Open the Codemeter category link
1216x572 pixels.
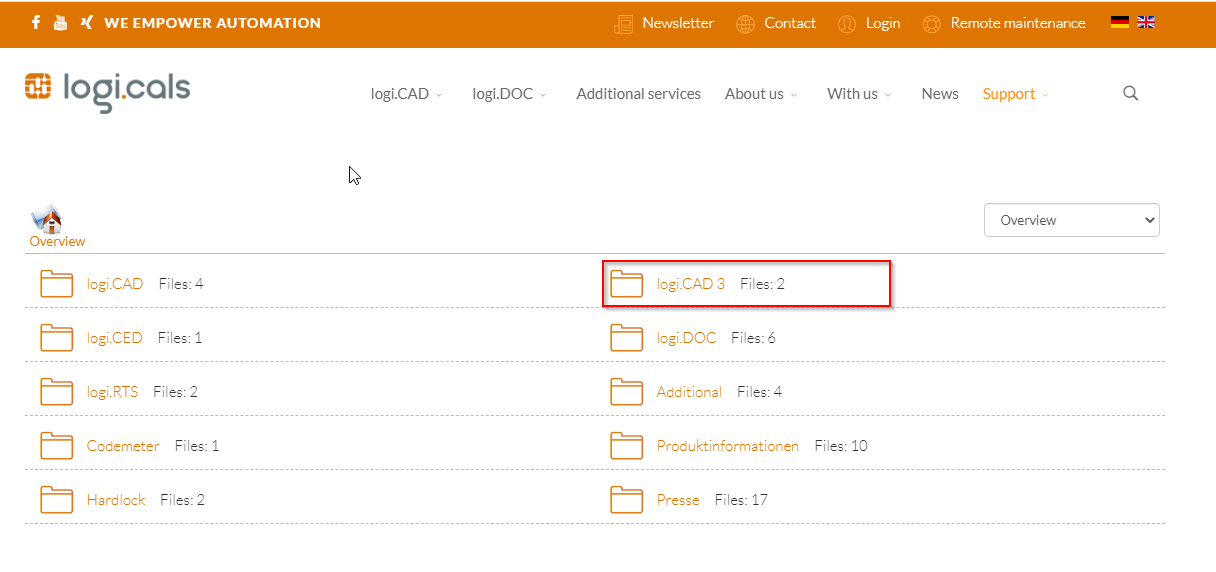coord(123,446)
